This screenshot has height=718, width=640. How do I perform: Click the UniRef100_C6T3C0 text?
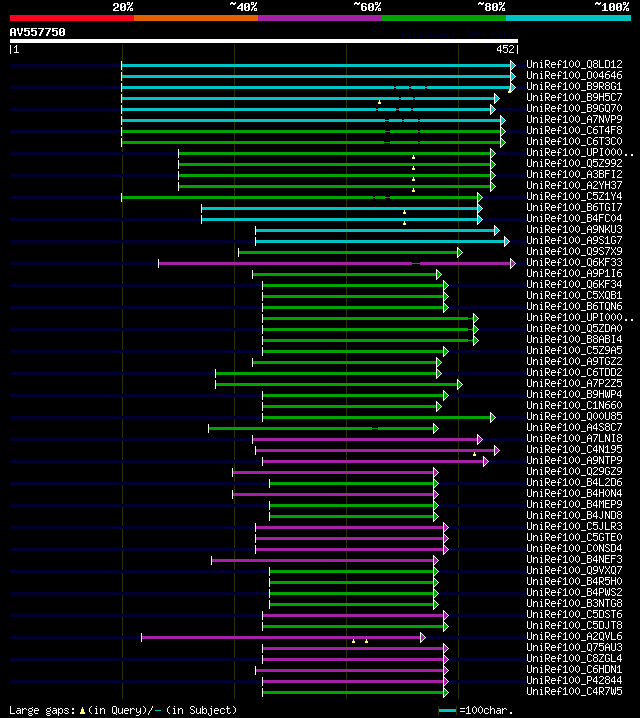(574, 141)
